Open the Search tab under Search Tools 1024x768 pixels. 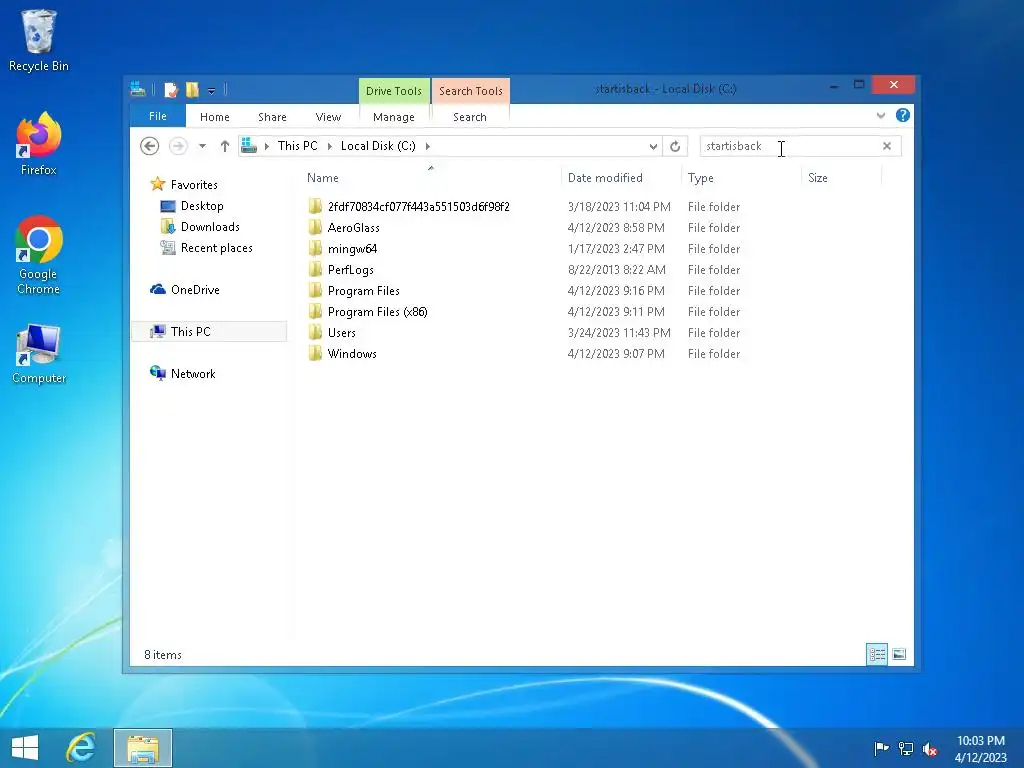tap(470, 117)
